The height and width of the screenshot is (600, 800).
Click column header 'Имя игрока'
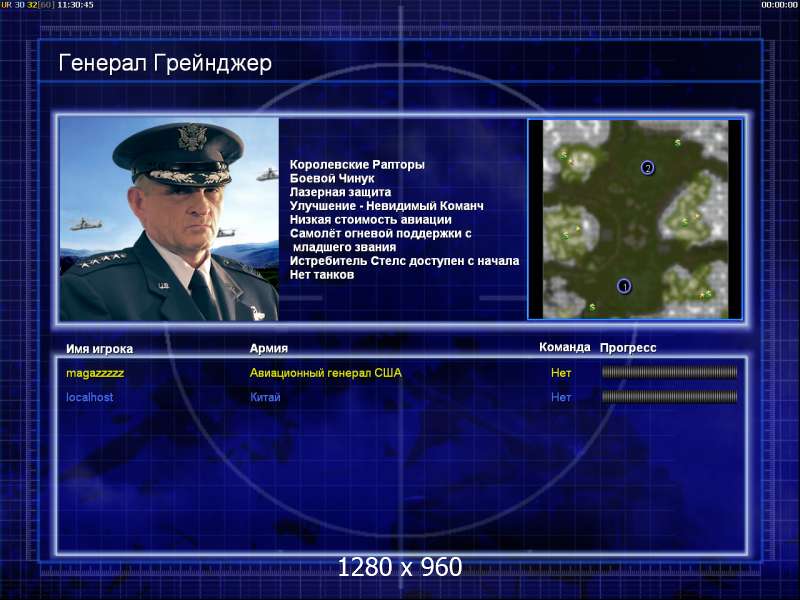pyautogui.click(x=99, y=349)
